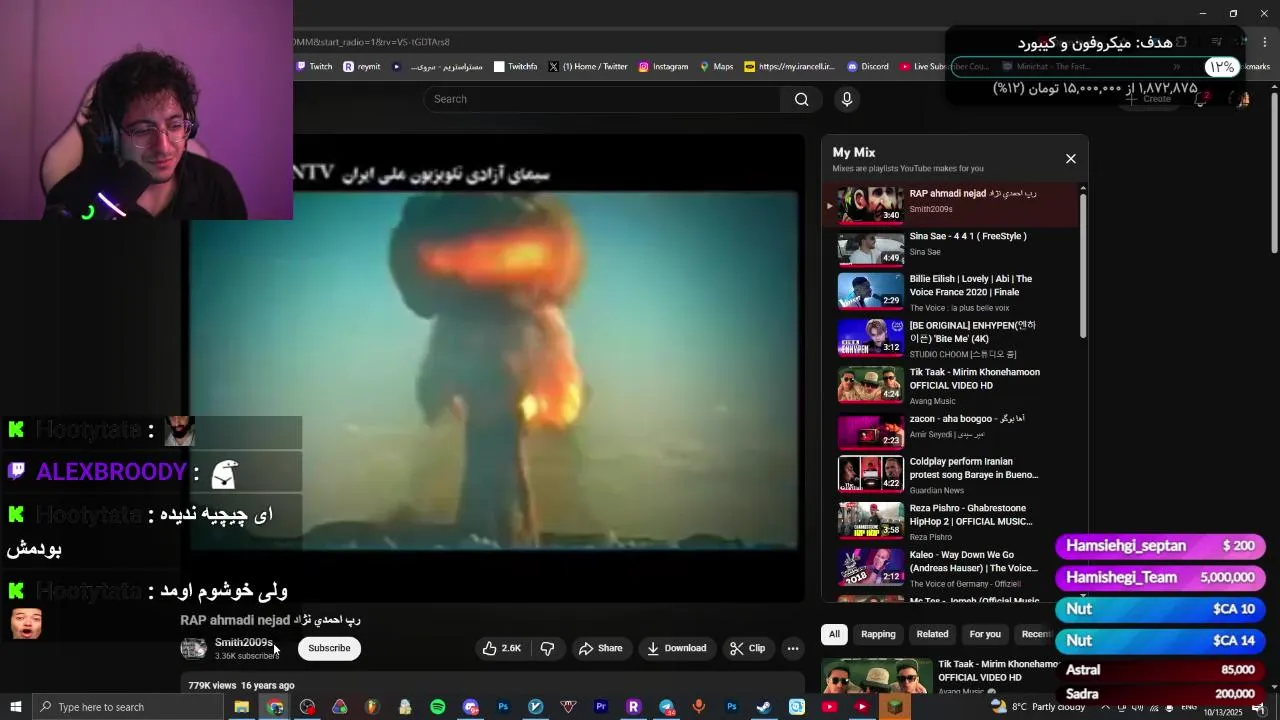Open Smith2009s channel avatar

click(193, 648)
